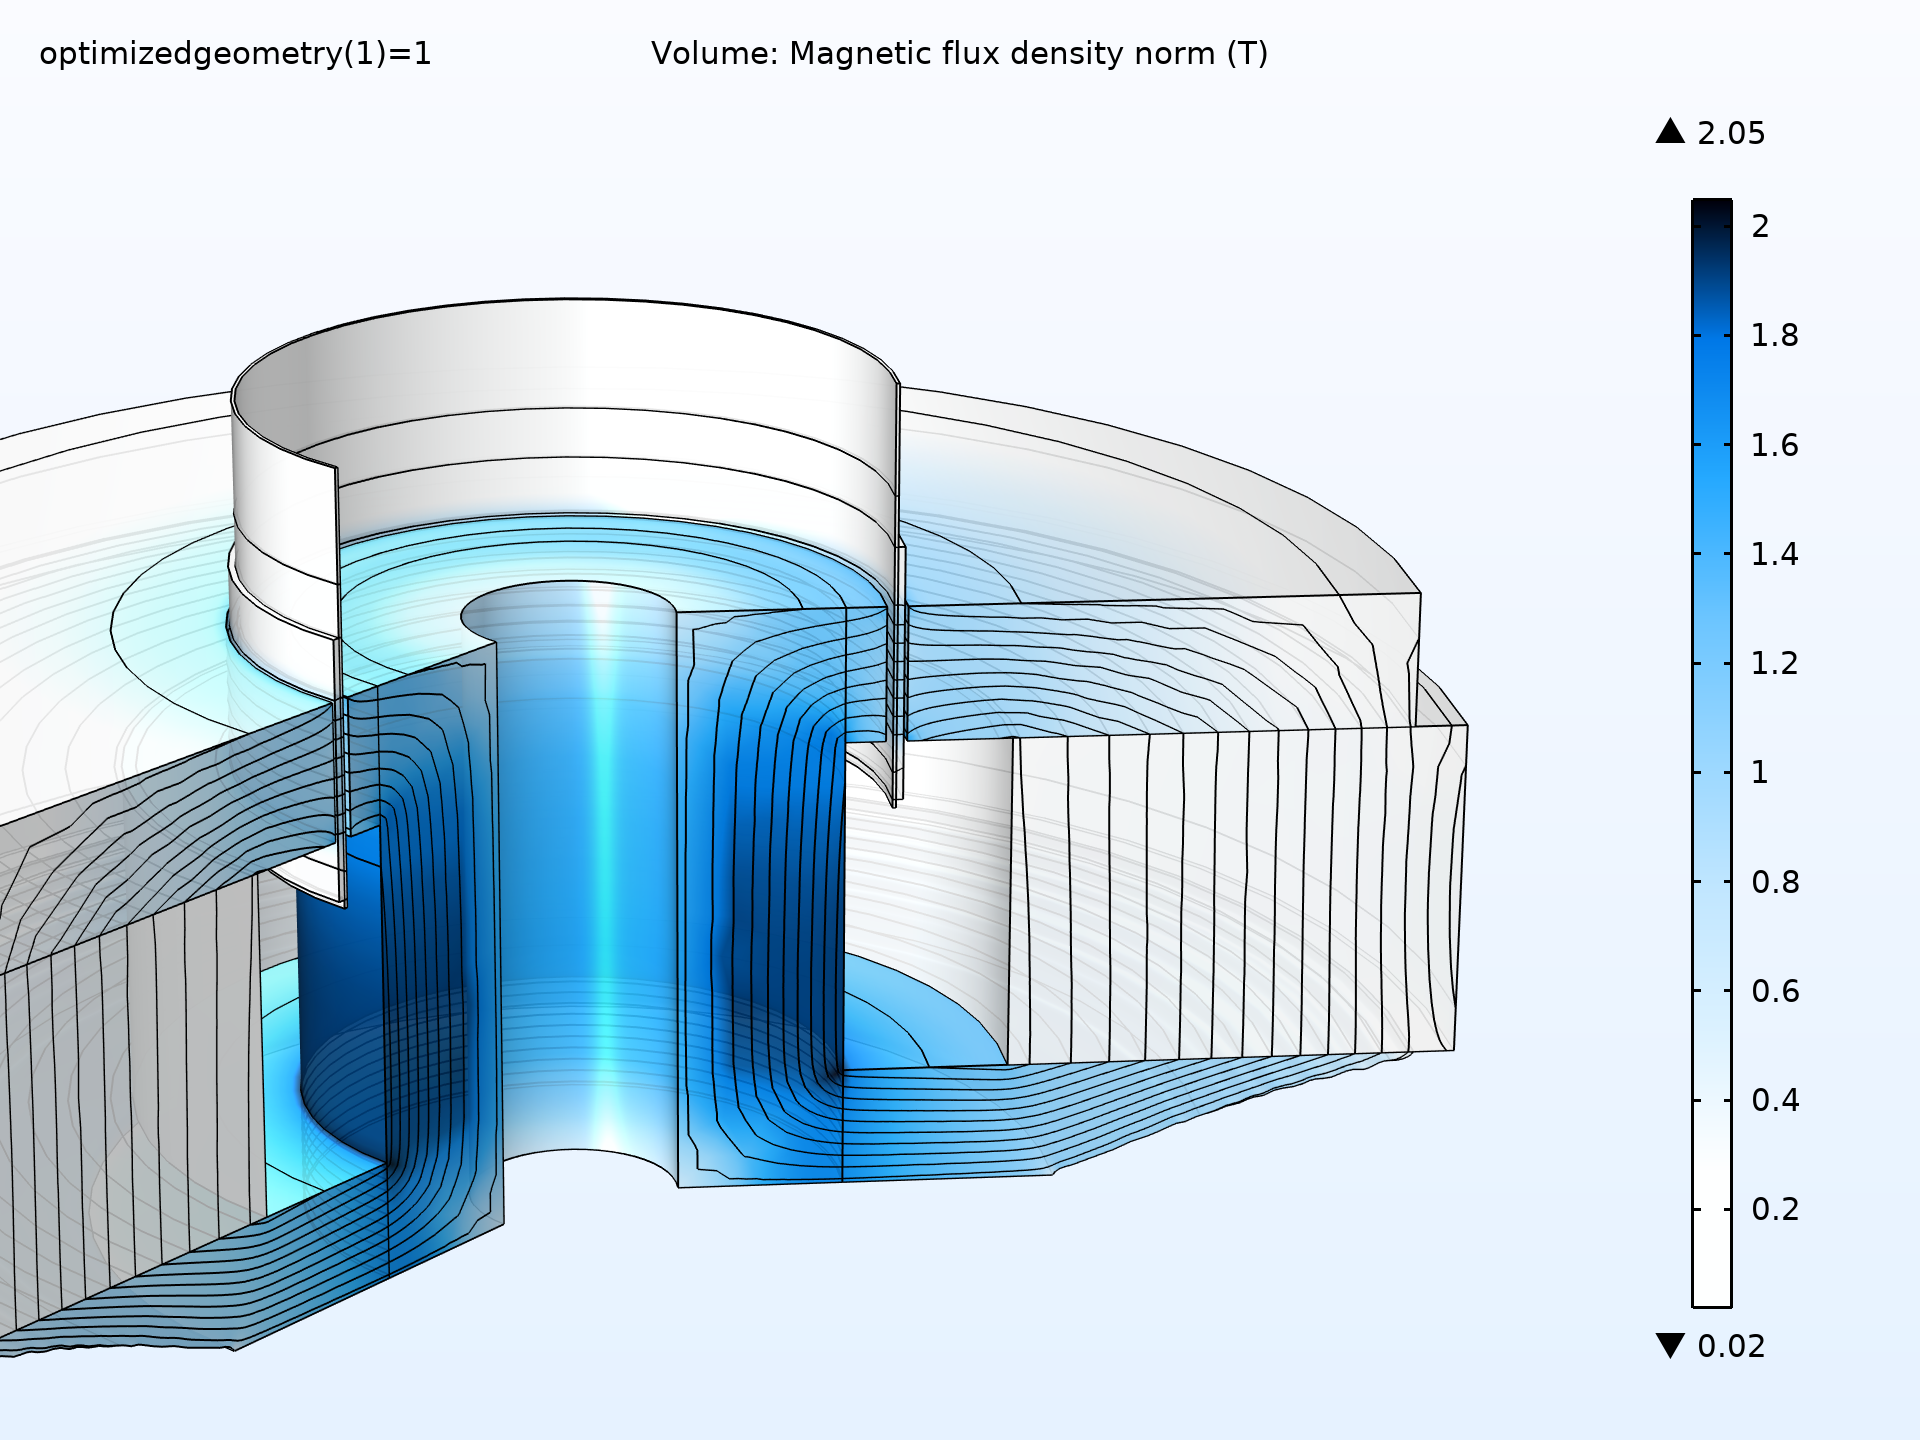Click the 0.02 minimum value label
This screenshot has height=1440, width=1920.
tap(1731, 1346)
